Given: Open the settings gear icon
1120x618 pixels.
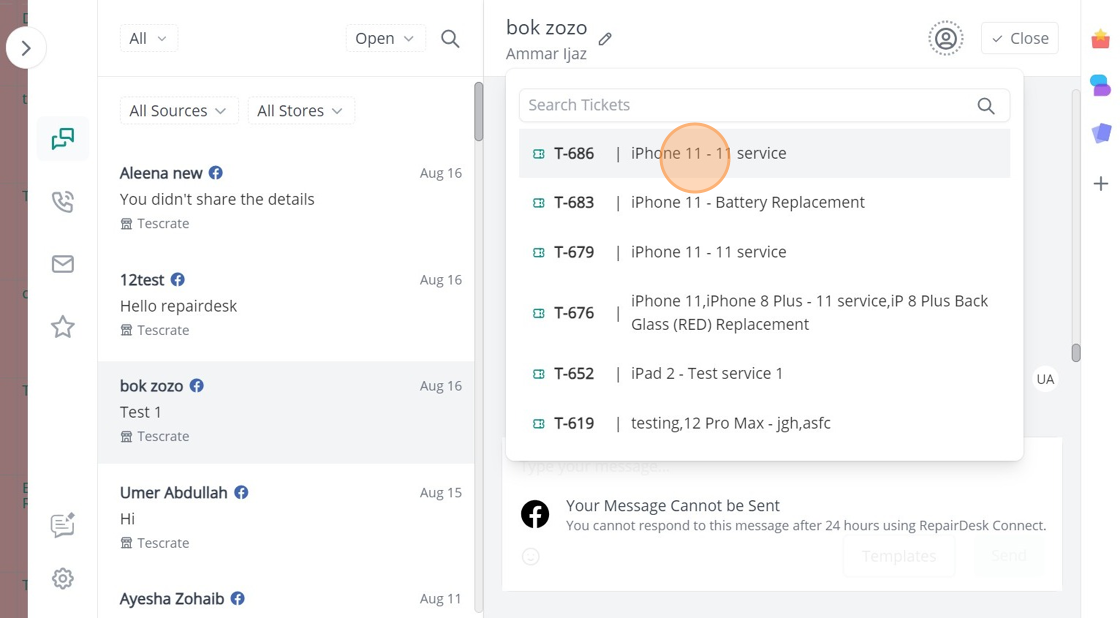Looking at the screenshot, I should coord(63,578).
